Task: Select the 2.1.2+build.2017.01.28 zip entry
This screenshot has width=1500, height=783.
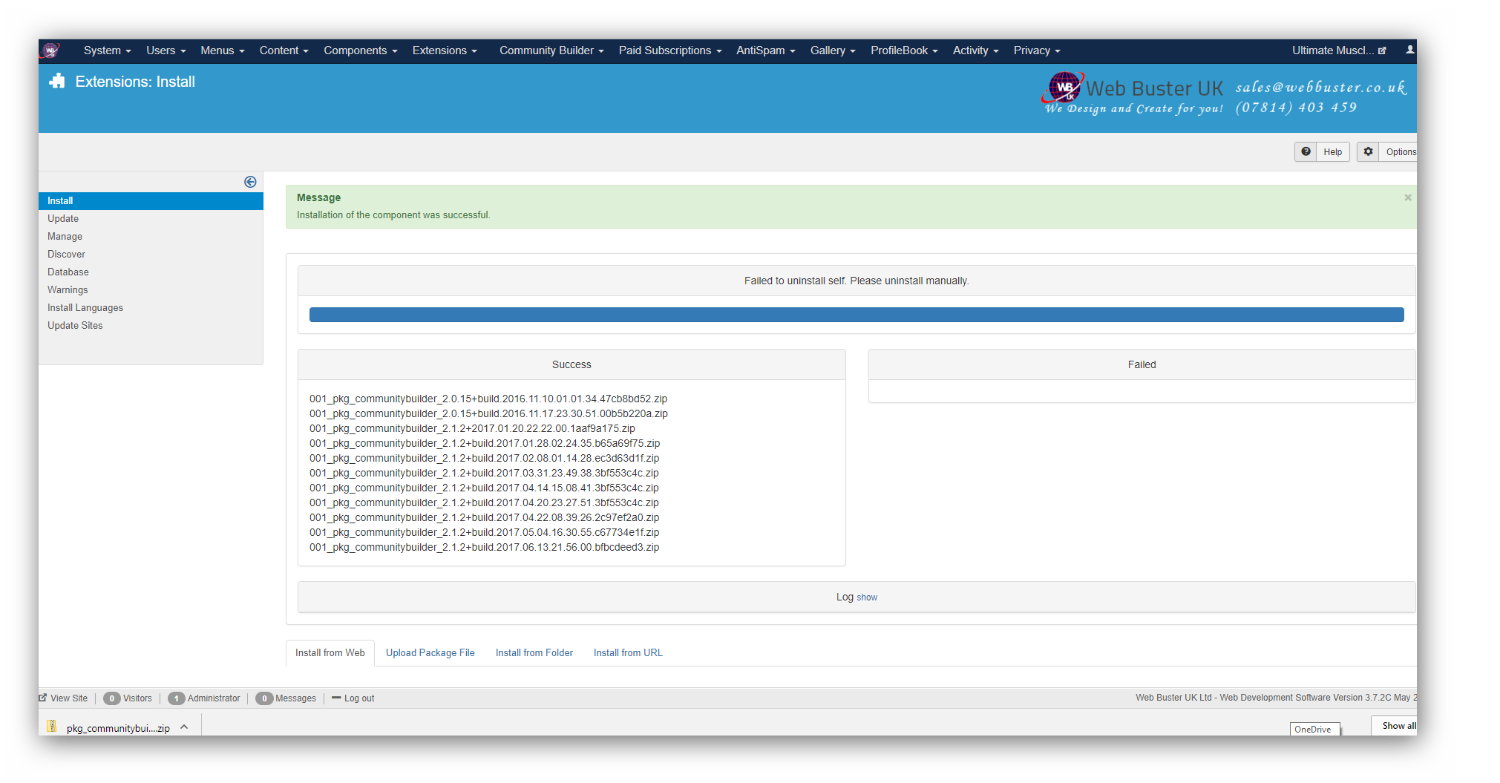Action: [484, 443]
